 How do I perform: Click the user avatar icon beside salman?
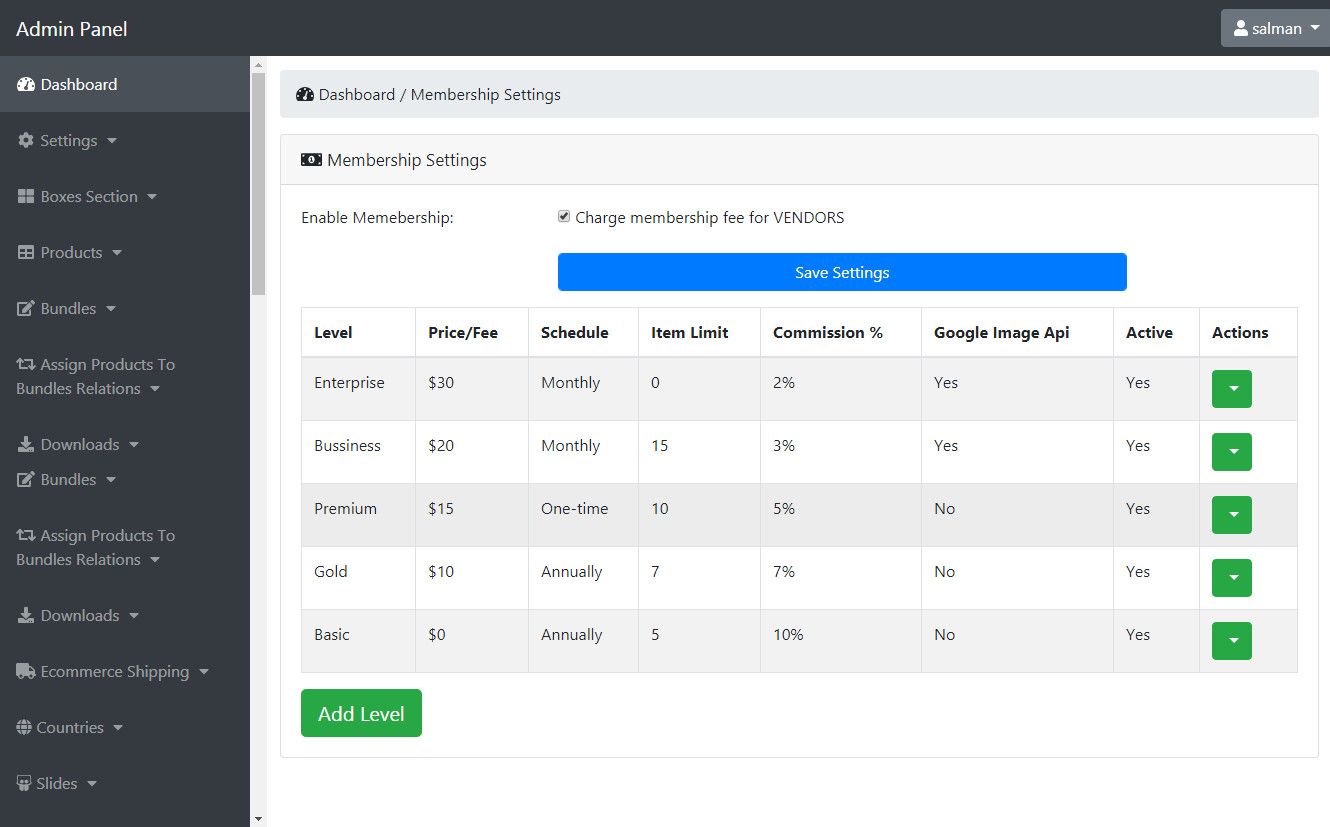pyautogui.click(x=1241, y=28)
